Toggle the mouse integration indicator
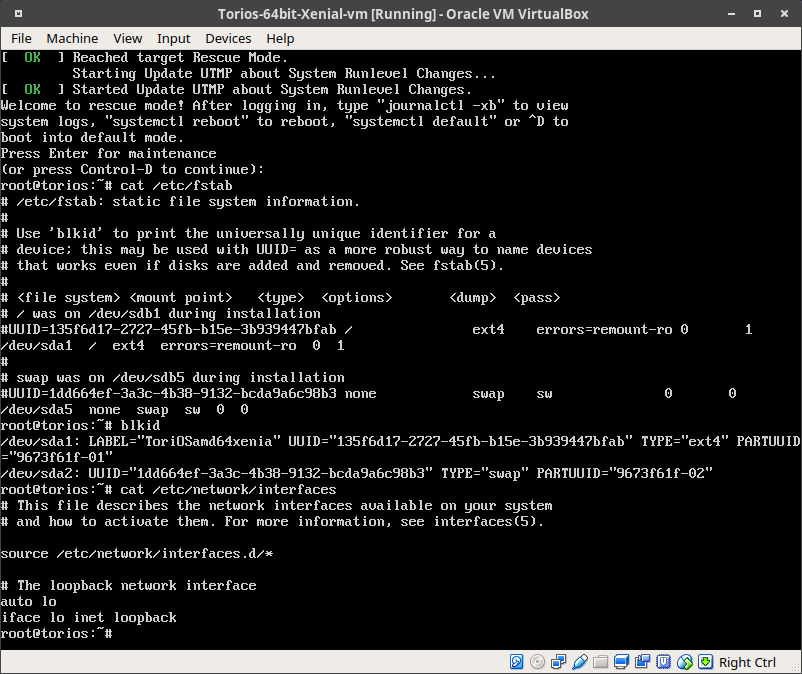Screen dimensions: 802x674 (684, 662)
